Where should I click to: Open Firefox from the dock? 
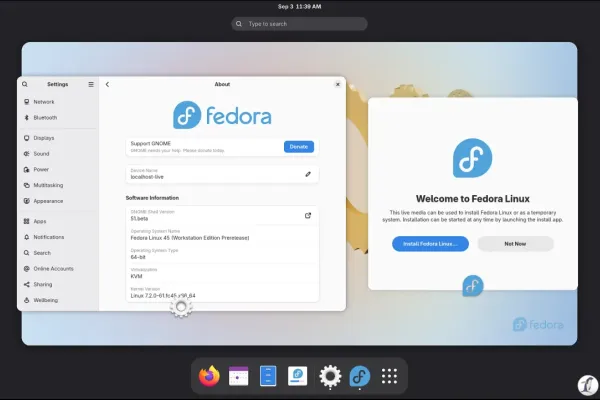coord(209,376)
